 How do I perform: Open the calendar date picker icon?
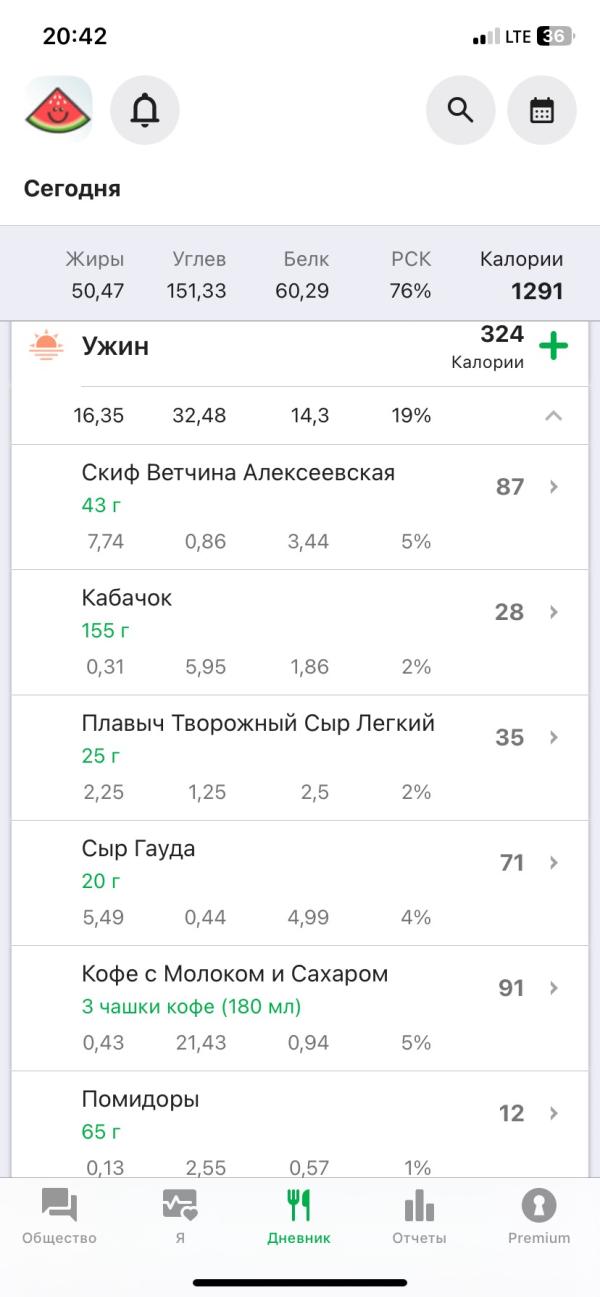(542, 110)
